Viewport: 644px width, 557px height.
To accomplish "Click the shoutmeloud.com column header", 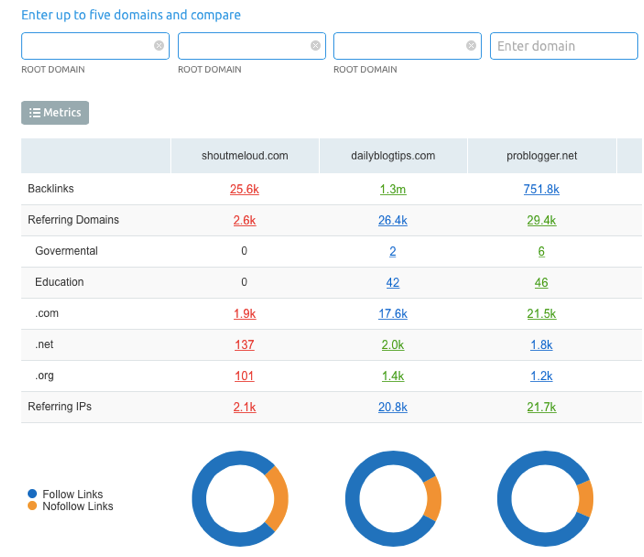I will [245, 156].
